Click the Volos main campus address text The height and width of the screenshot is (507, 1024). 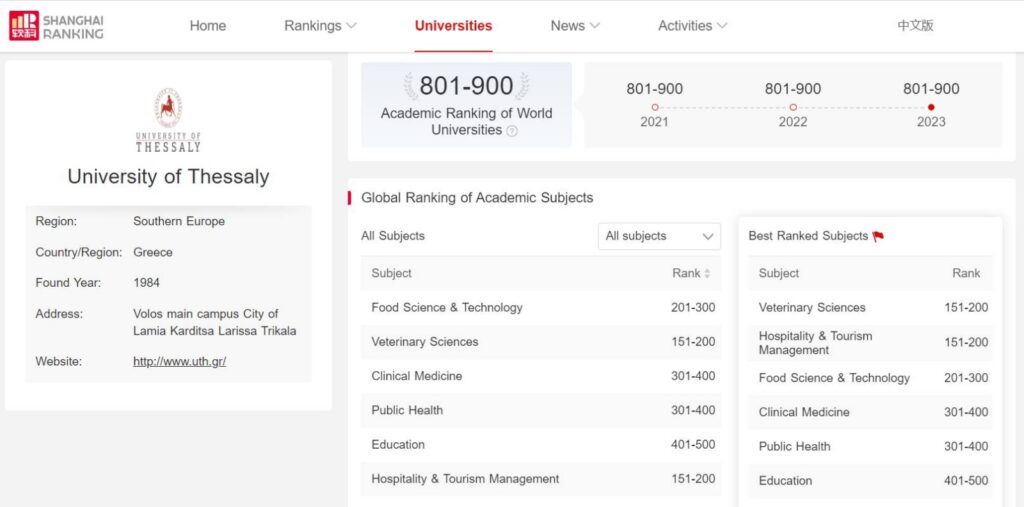(x=214, y=322)
